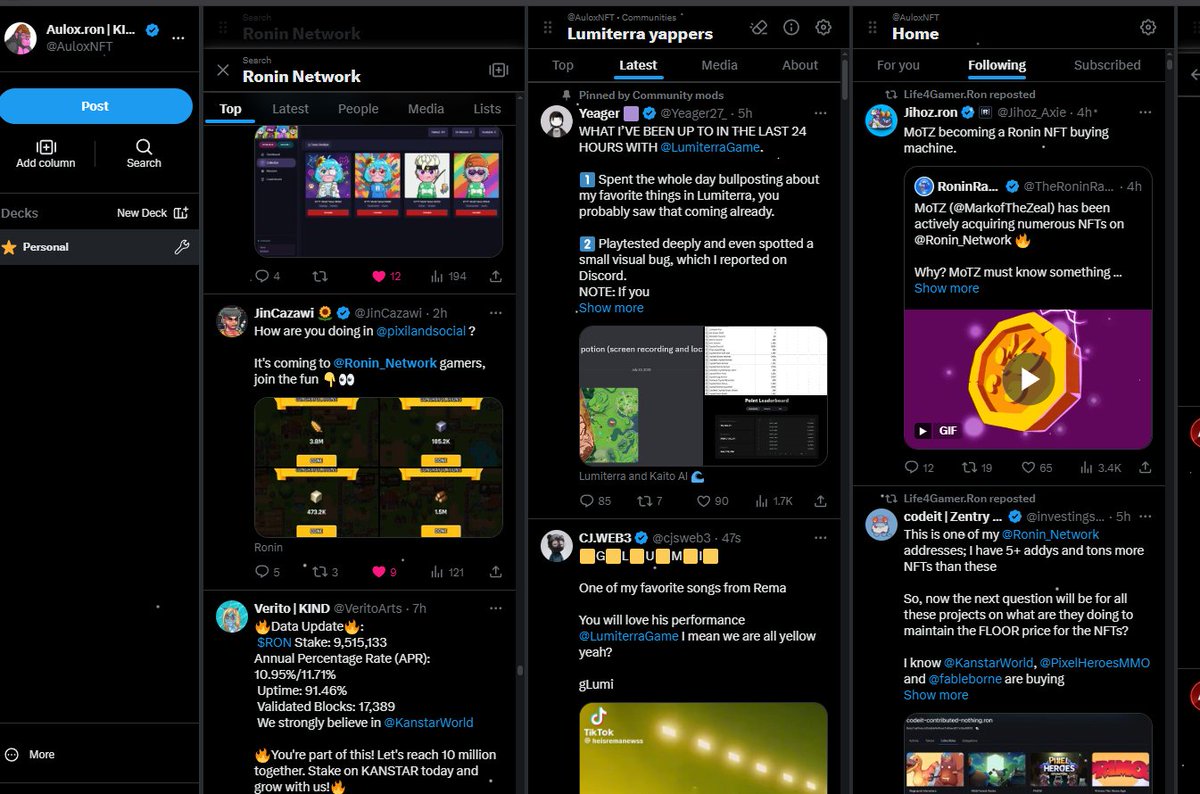1200x794 pixels.
Task: Open About tab in Lumiterra yappers
Action: (800, 65)
